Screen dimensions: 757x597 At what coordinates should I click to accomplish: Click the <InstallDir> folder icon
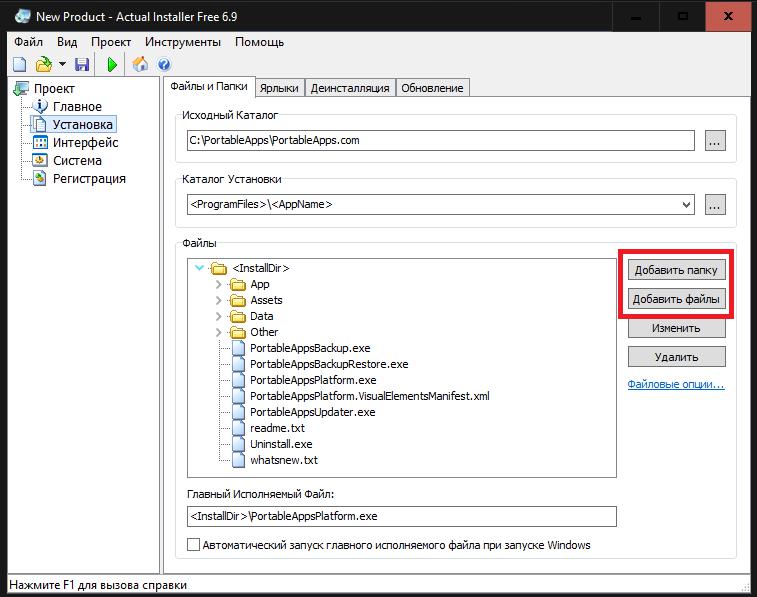219,268
